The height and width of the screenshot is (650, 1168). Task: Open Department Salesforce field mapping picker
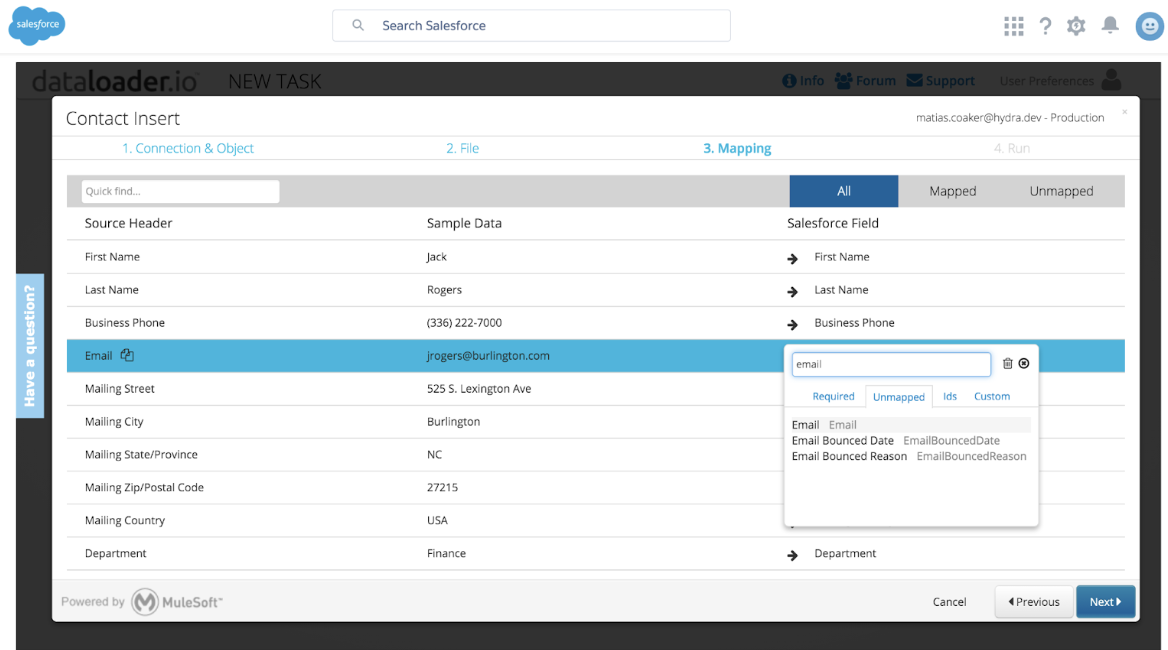click(845, 553)
